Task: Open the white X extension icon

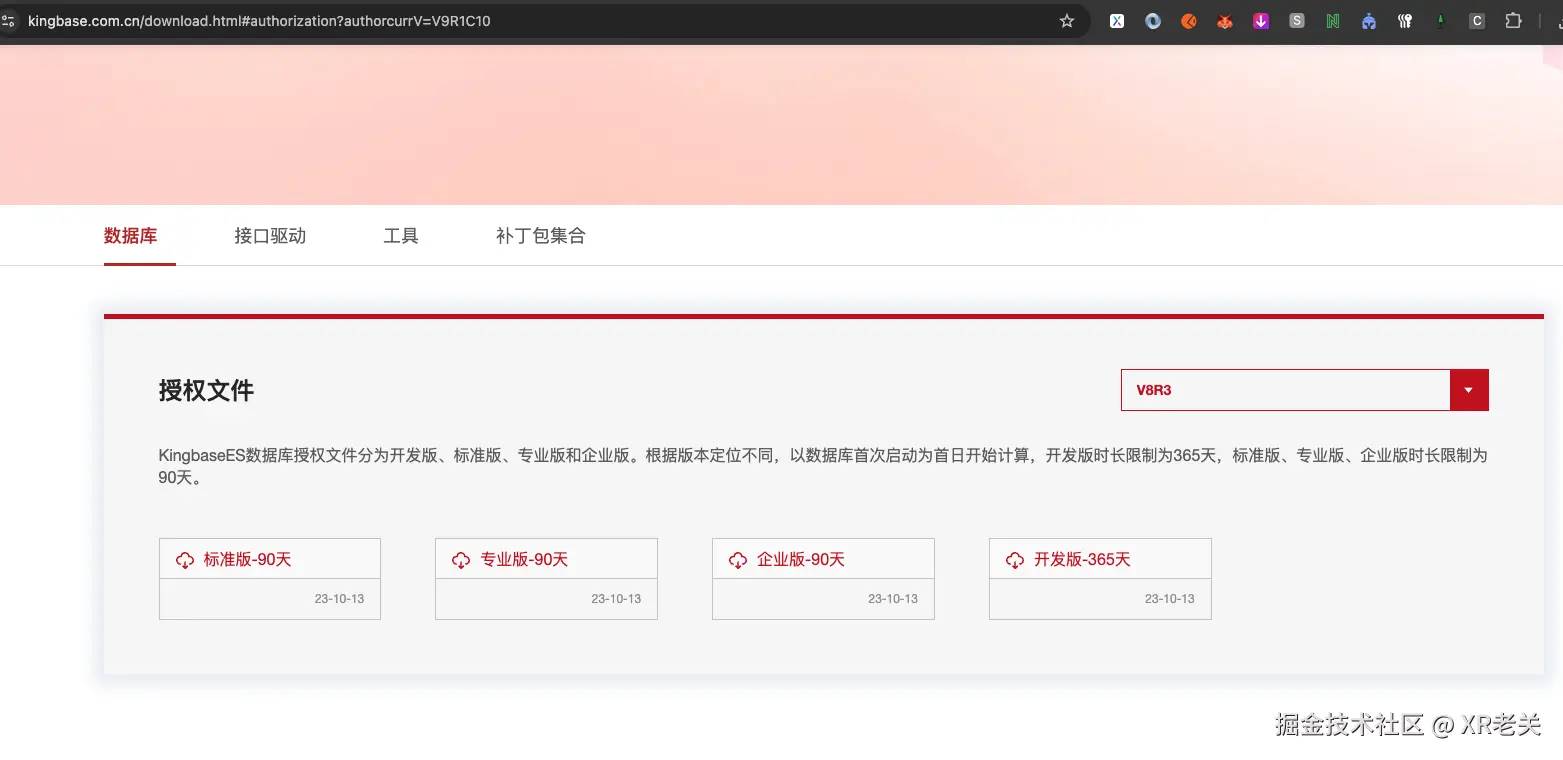Action: pos(1117,21)
